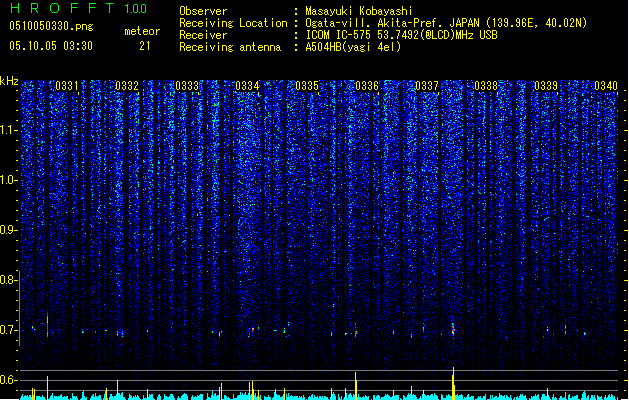The height and width of the screenshot is (400, 629).
Task: Click the Receiving Location label
Action: click(233, 23)
